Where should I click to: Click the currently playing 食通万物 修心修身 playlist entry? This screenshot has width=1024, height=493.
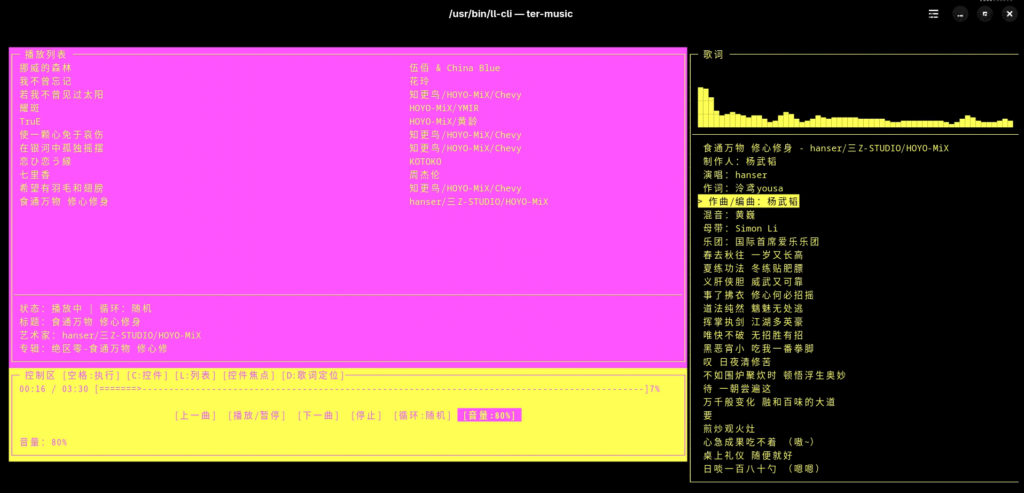coord(64,201)
